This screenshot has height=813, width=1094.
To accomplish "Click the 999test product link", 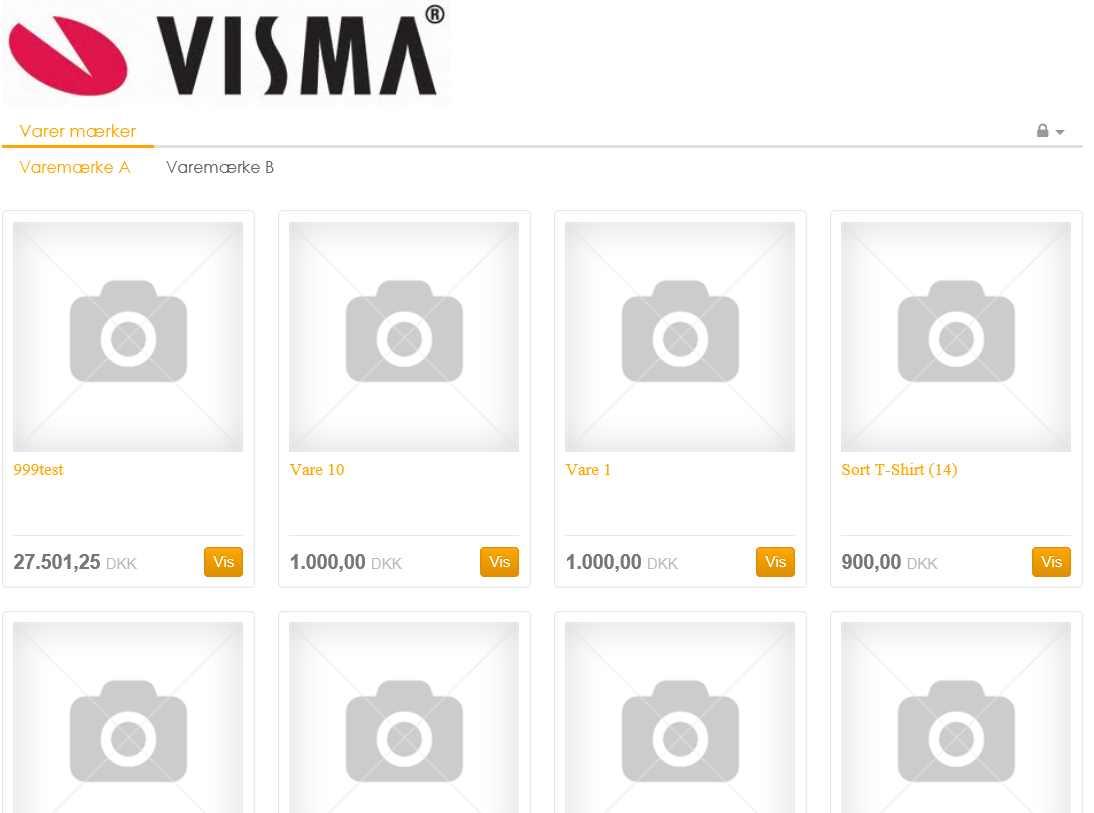I will pos(38,470).
